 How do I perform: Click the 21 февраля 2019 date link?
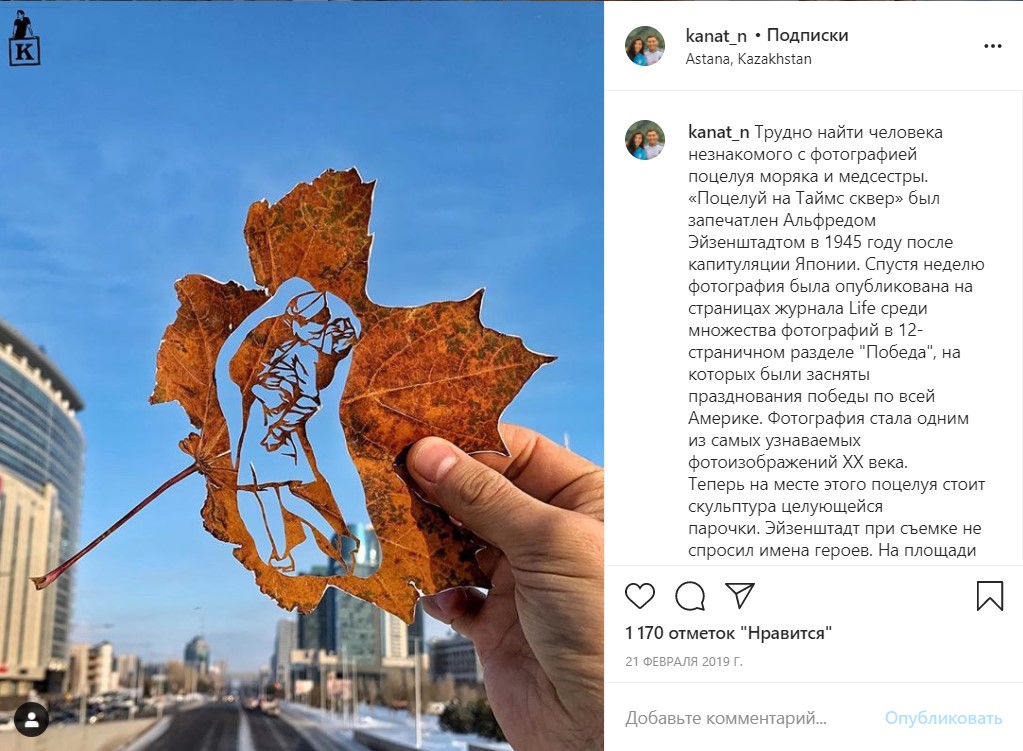point(684,661)
